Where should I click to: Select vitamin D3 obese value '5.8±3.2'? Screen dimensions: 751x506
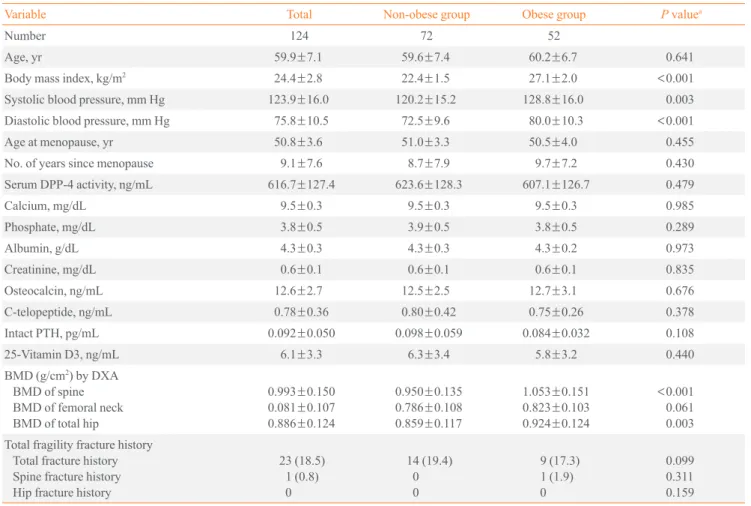[x=556, y=355]
